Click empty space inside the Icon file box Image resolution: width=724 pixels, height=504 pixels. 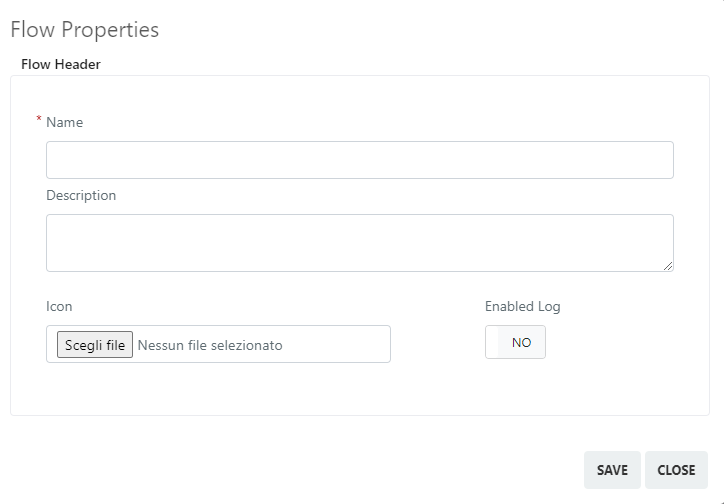[x=337, y=344]
